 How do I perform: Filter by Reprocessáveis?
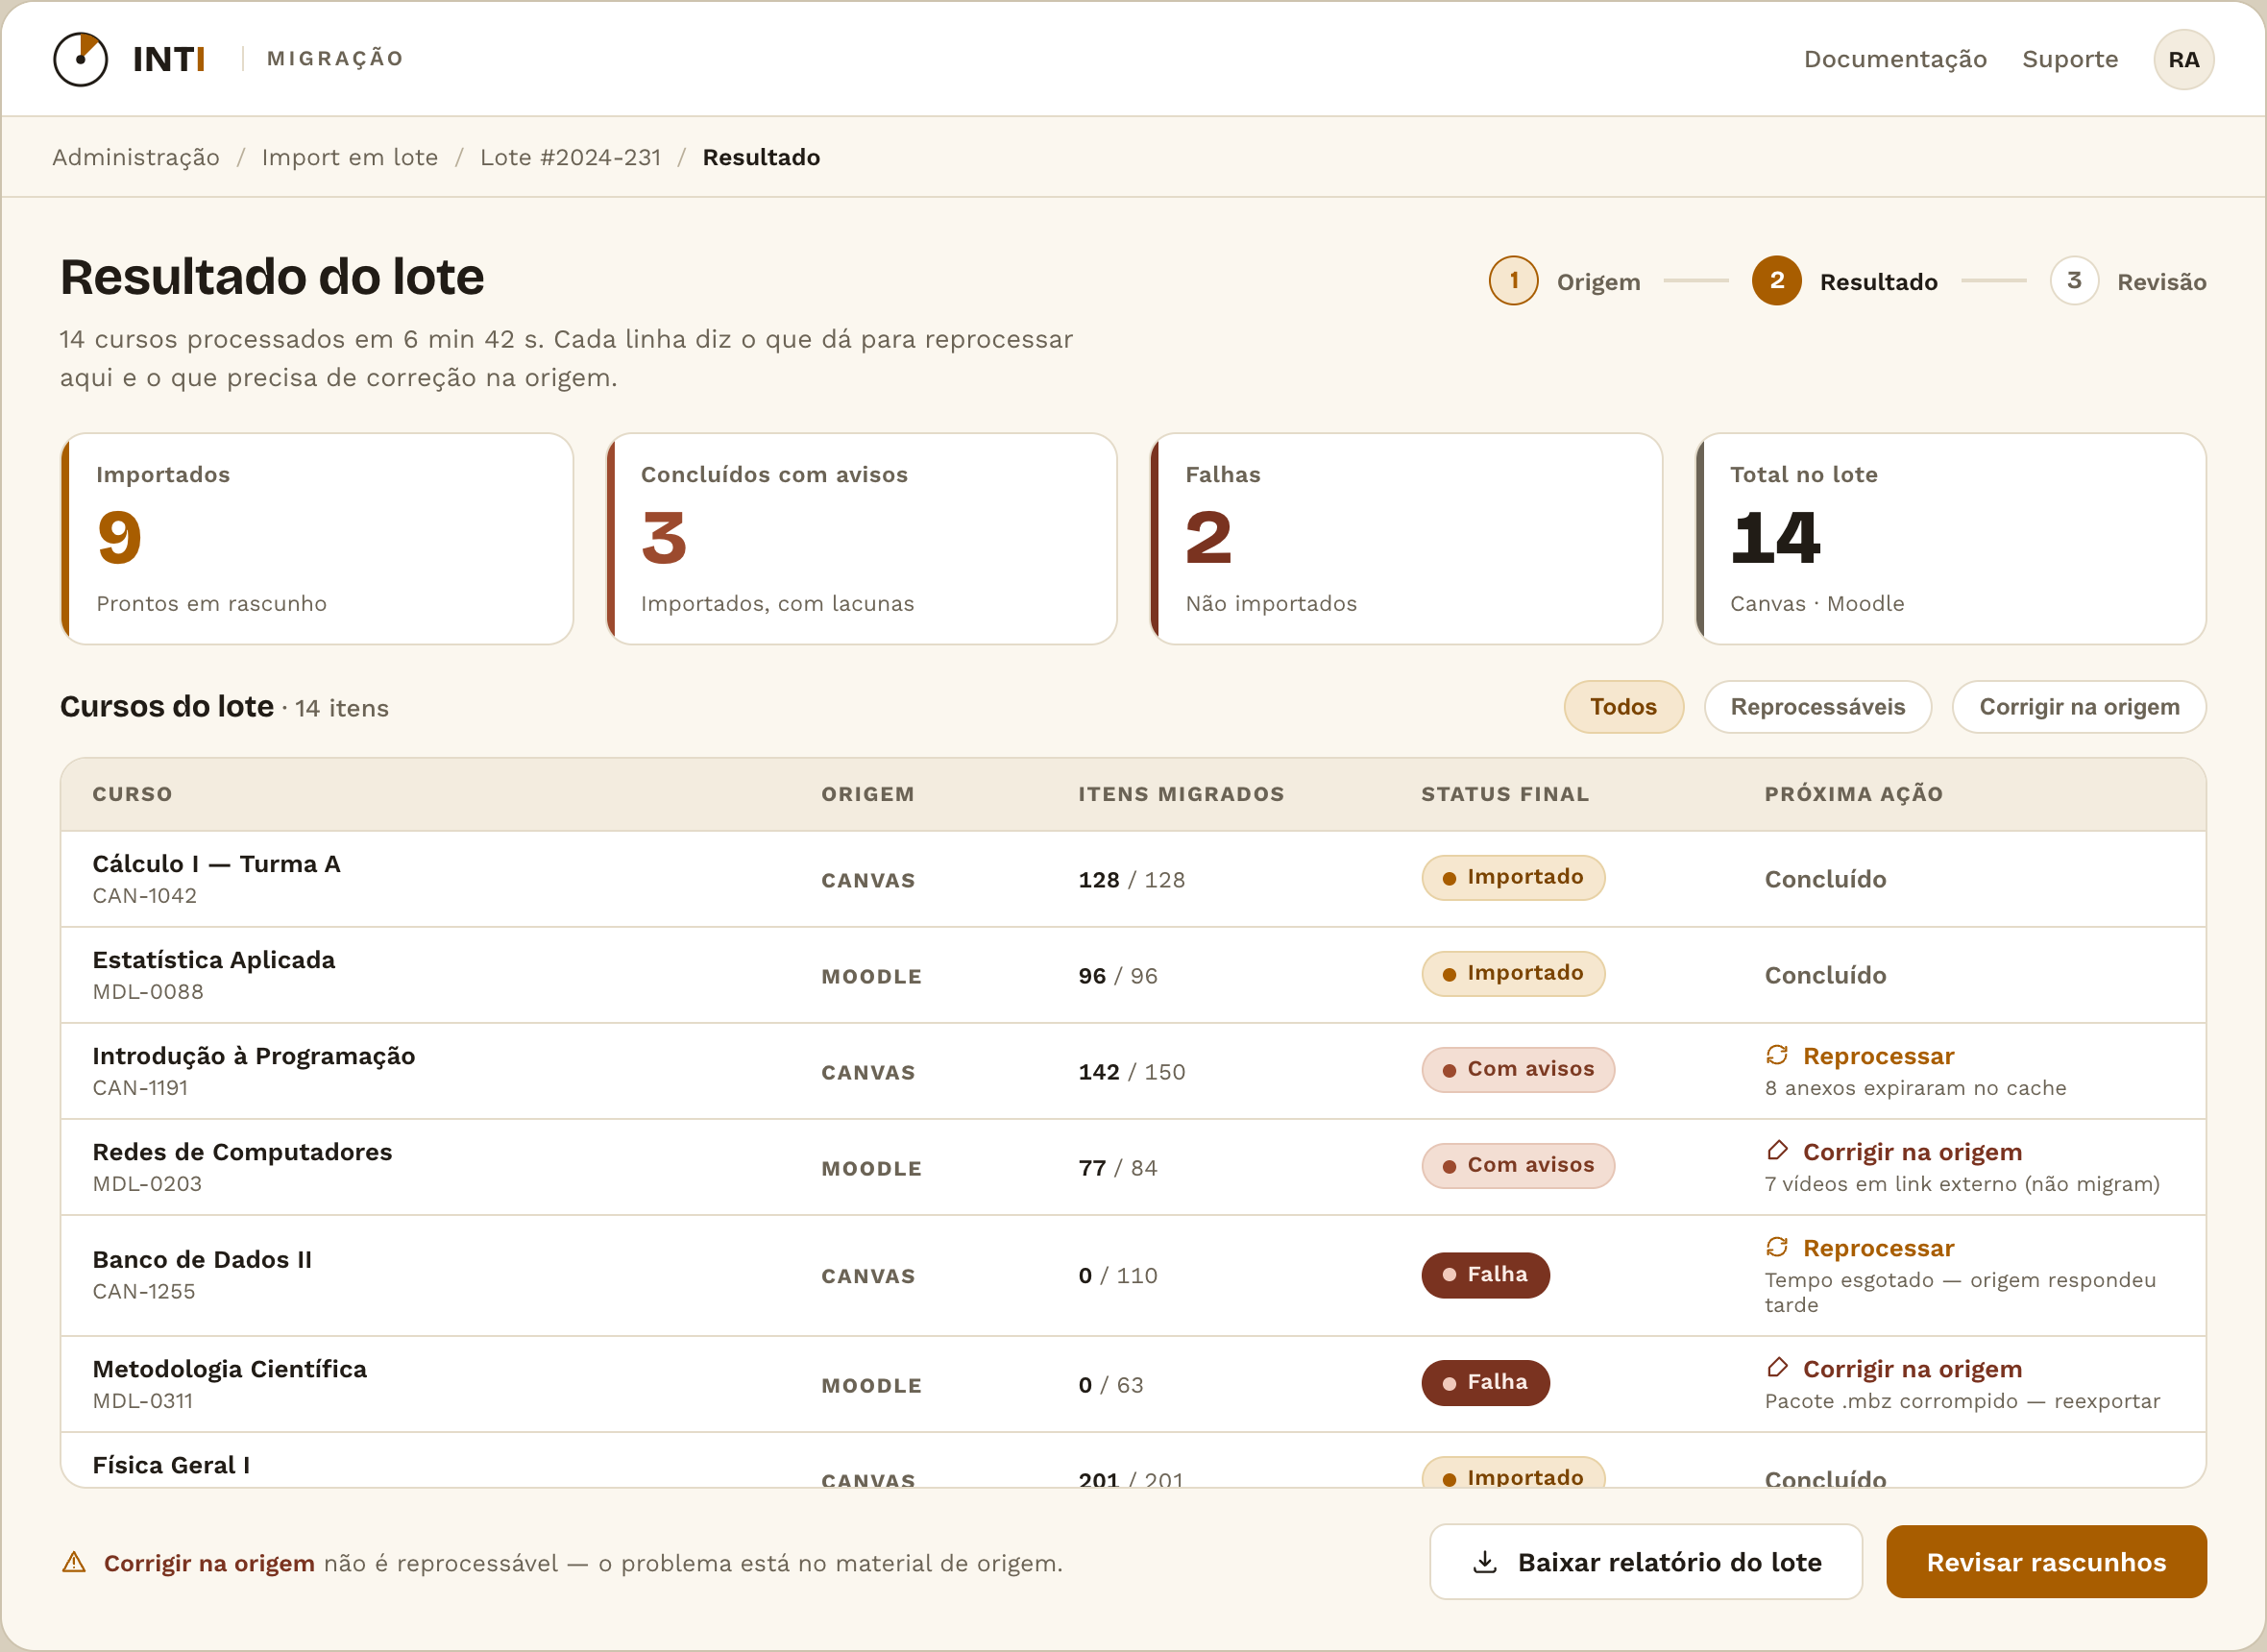click(x=1817, y=707)
